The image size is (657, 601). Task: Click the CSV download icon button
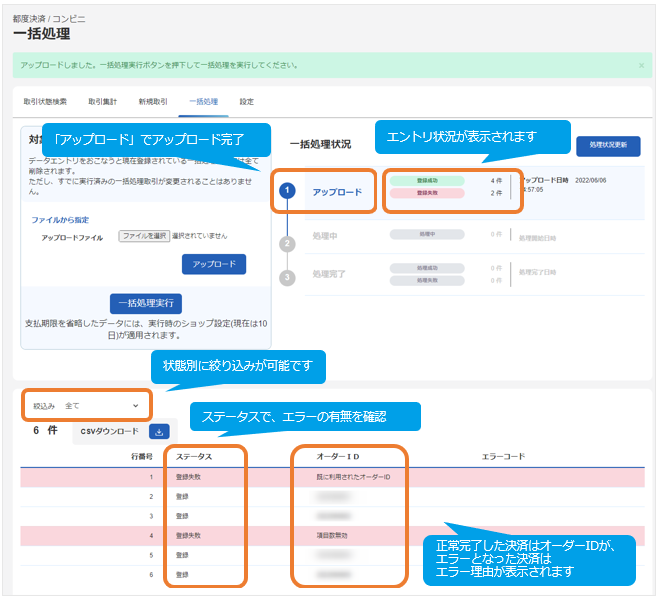click(159, 432)
